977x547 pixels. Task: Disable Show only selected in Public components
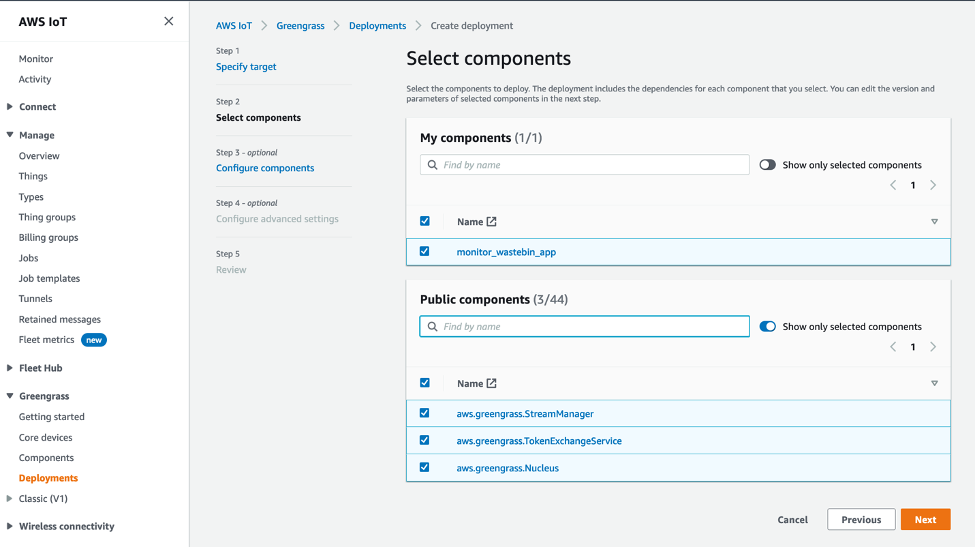coord(768,327)
